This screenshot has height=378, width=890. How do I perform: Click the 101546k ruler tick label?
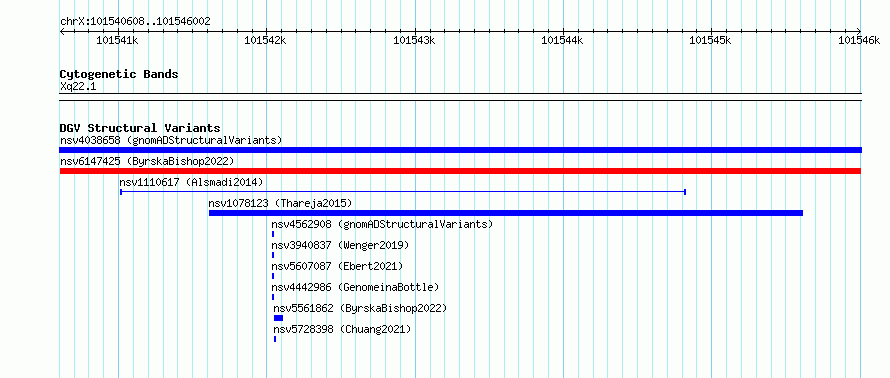(x=859, y=40)
